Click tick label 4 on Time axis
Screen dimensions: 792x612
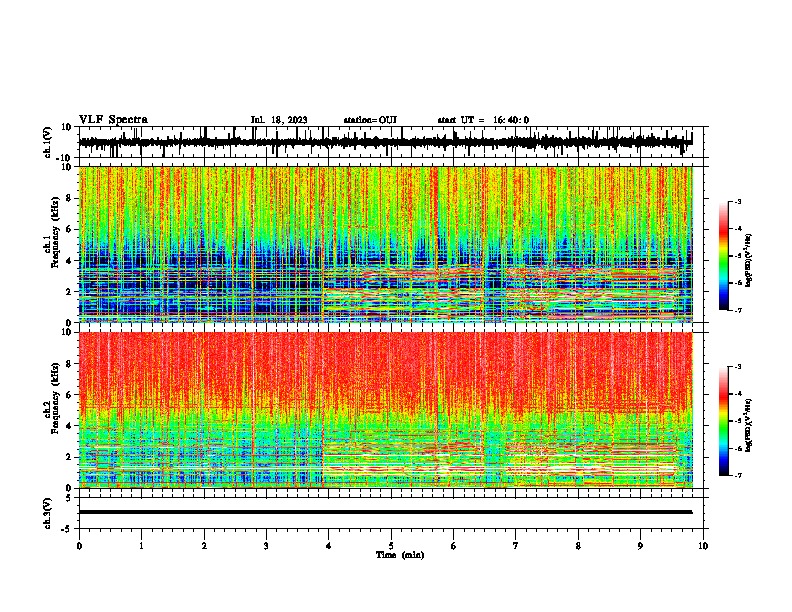click(x=329, y=546)
